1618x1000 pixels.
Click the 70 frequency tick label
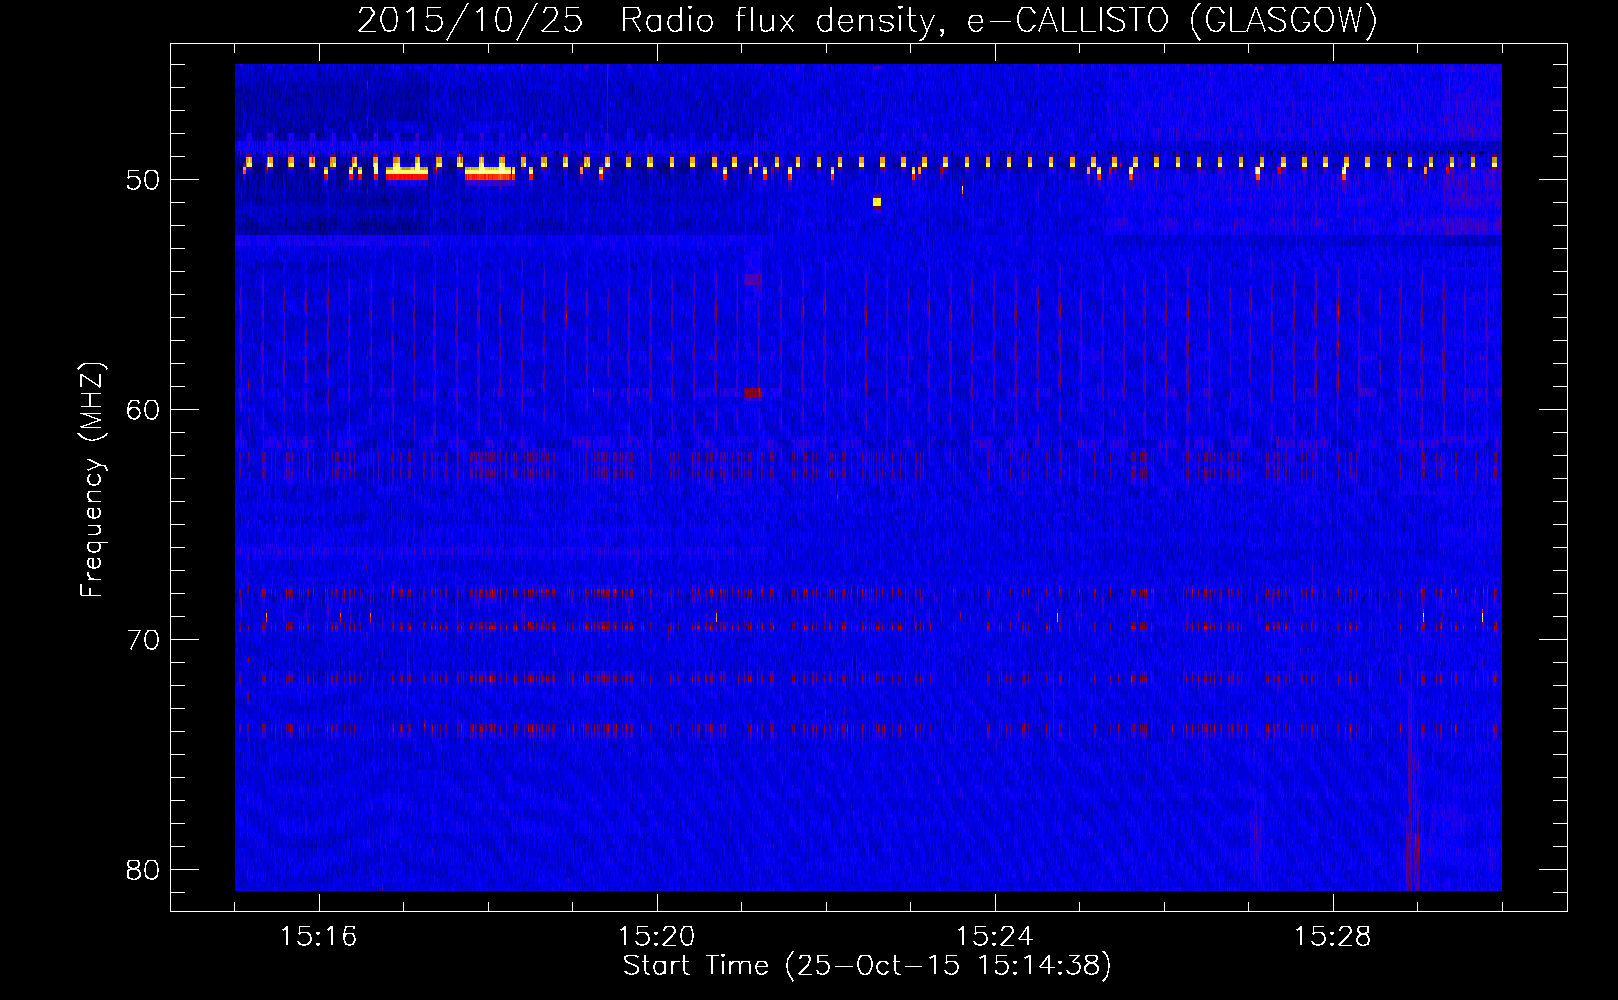tap(143, 640)
